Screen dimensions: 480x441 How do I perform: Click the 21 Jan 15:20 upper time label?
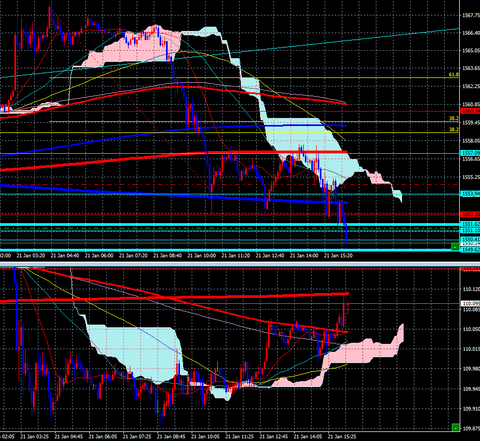[x=338, y=256]
